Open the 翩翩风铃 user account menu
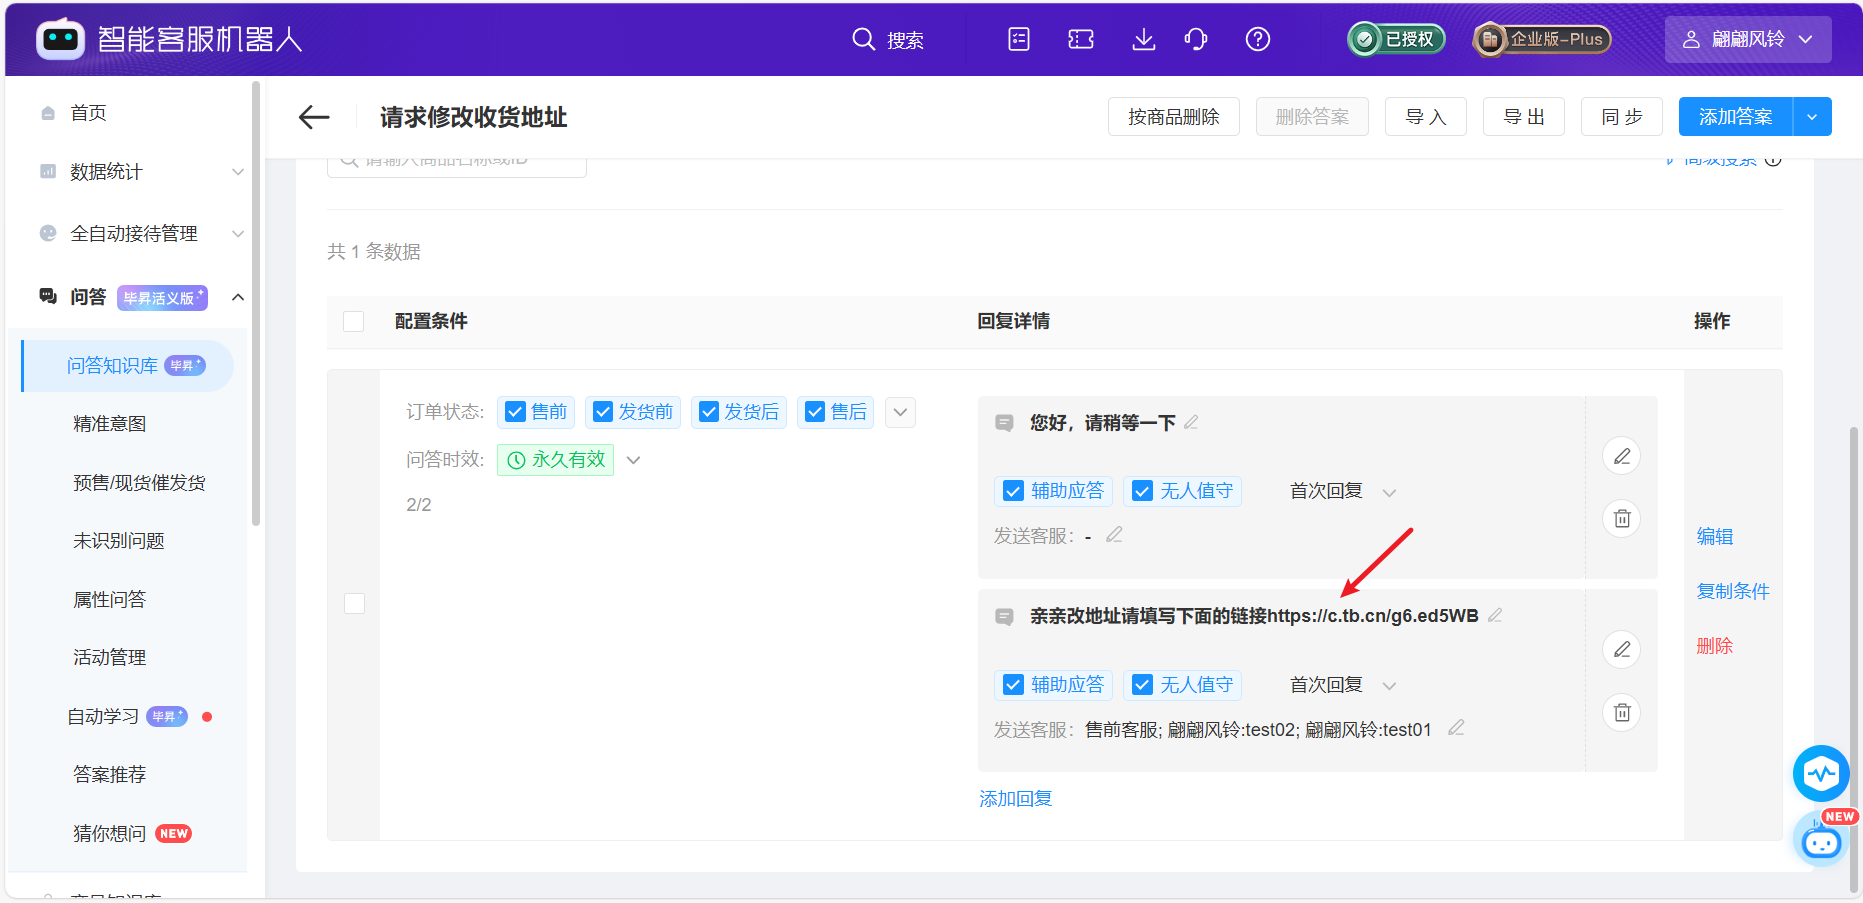 click(x=1748, y=39)
